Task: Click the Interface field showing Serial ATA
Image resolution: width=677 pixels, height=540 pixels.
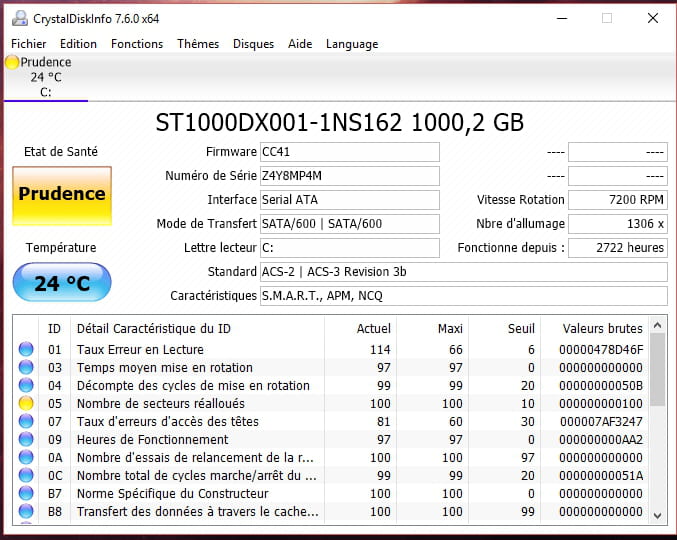Action: (350, 200)
